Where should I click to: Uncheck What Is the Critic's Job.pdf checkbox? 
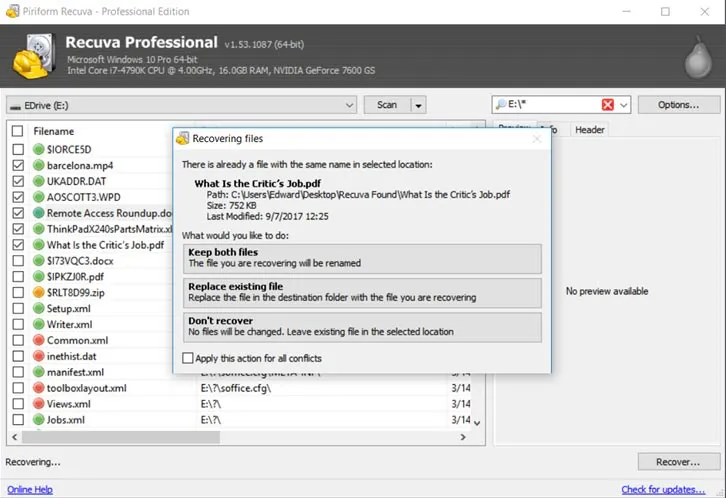[18, 245]
